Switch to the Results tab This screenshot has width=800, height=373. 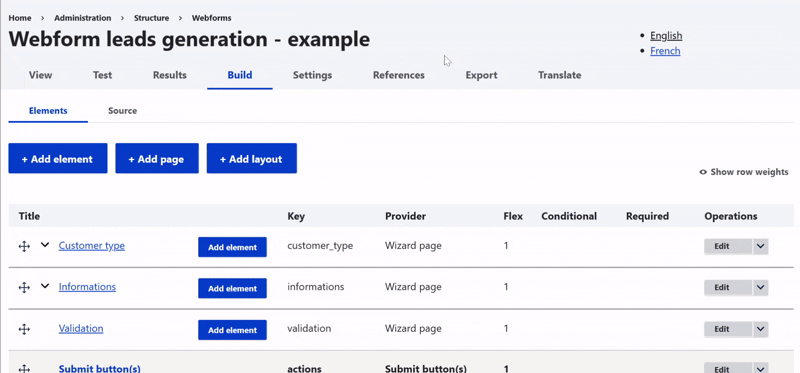169,75
